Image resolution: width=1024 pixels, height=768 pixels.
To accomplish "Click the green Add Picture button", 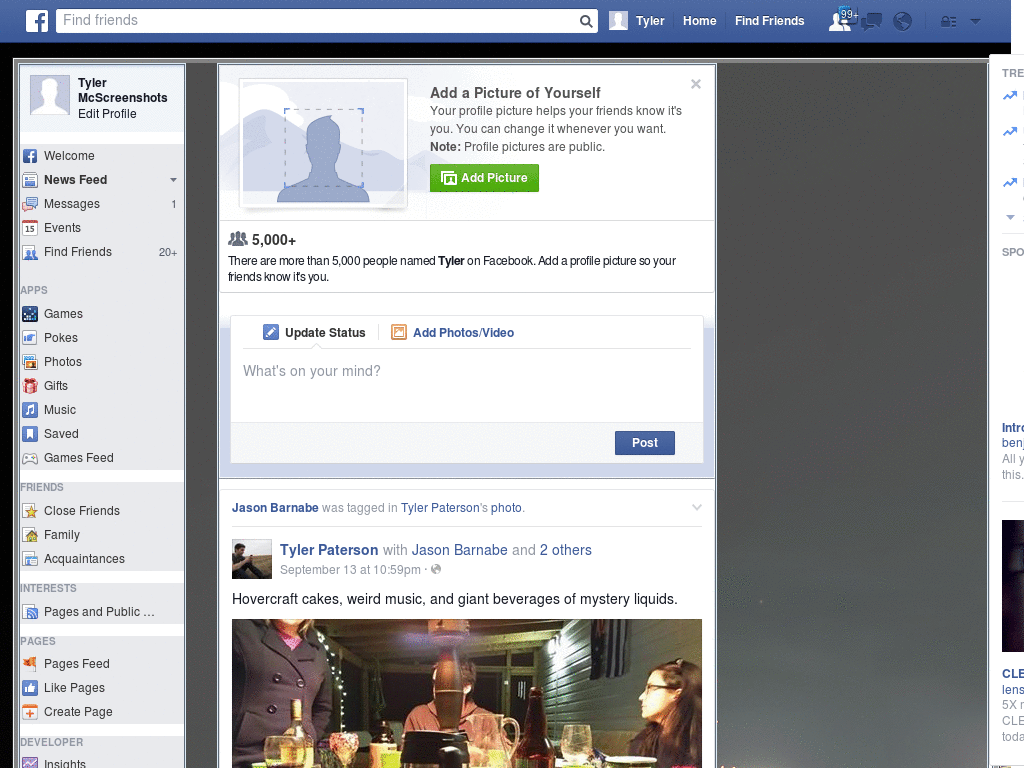I will [484, 178].
